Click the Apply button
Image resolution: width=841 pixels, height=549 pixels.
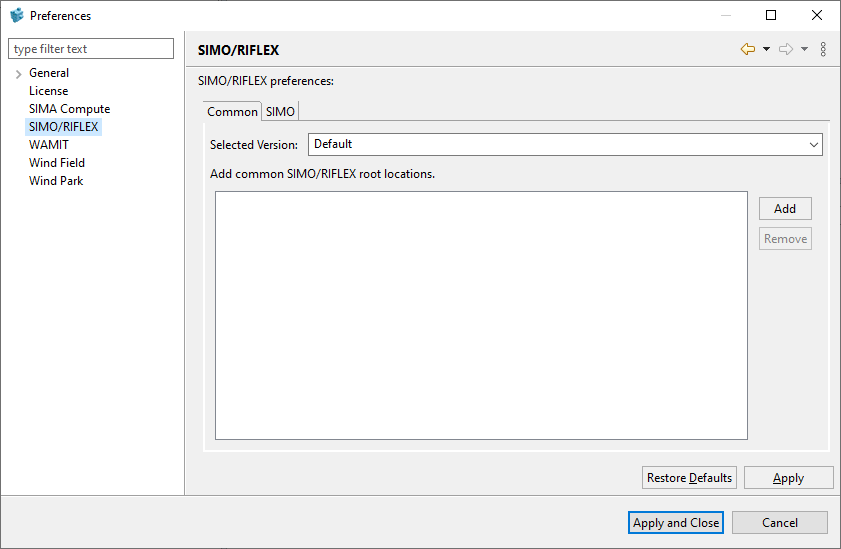click(788, 478)
